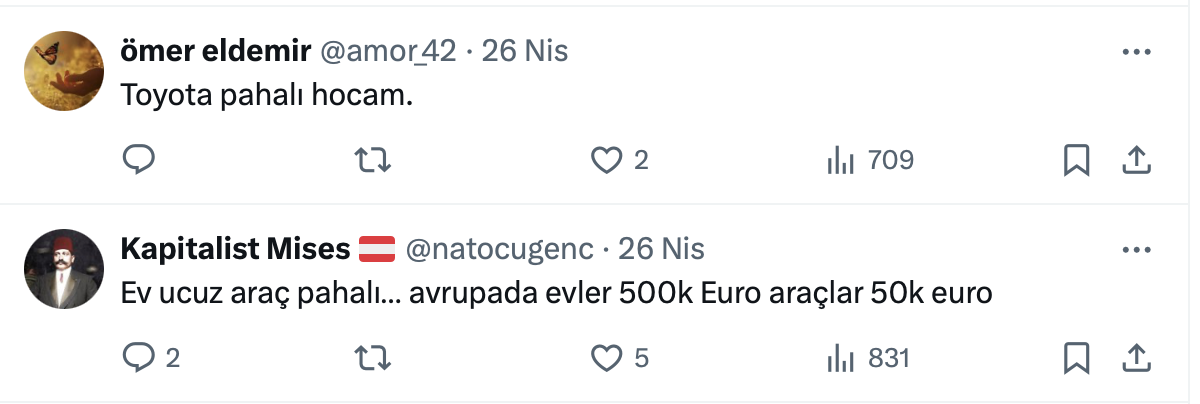1200x404 pixels.
Task: Open more options for Kapitalist Mises' tweet
Action: (x=1137, y=249)
